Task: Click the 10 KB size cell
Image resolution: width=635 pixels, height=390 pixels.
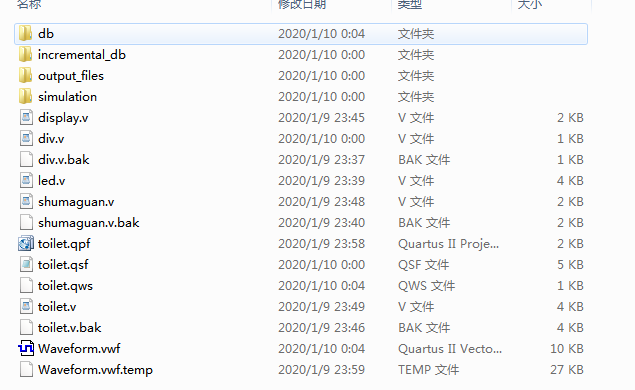Action: (567, 349)
